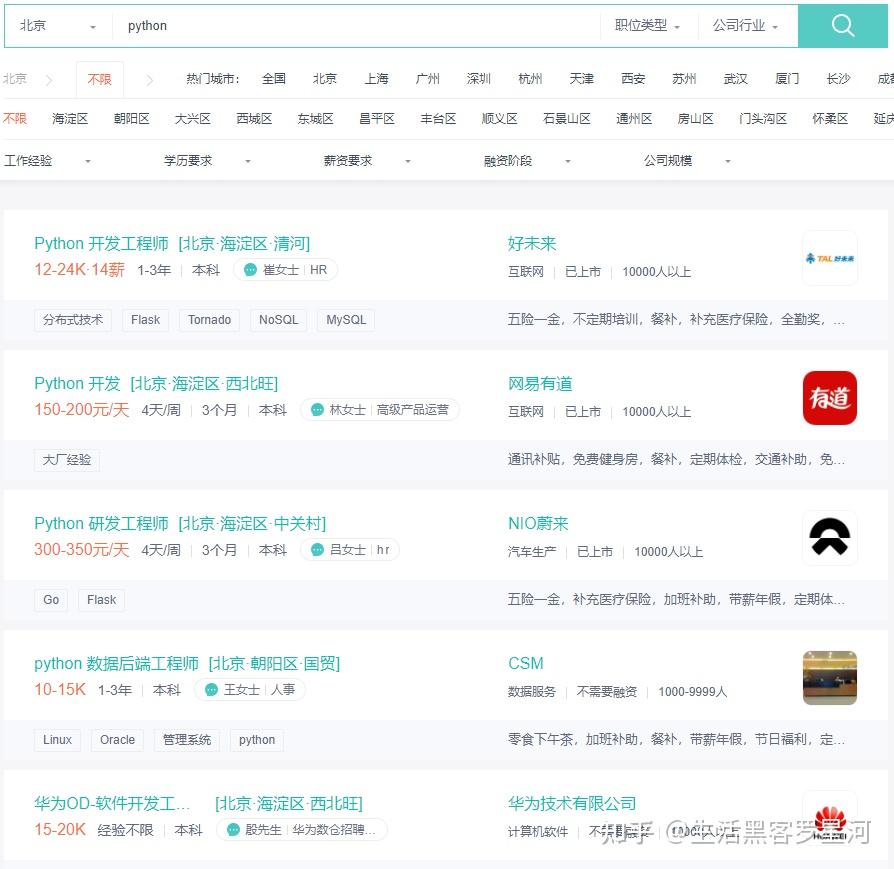
Task: Select the 不限 tab in city breadcrumb
Action: [99, 79]
